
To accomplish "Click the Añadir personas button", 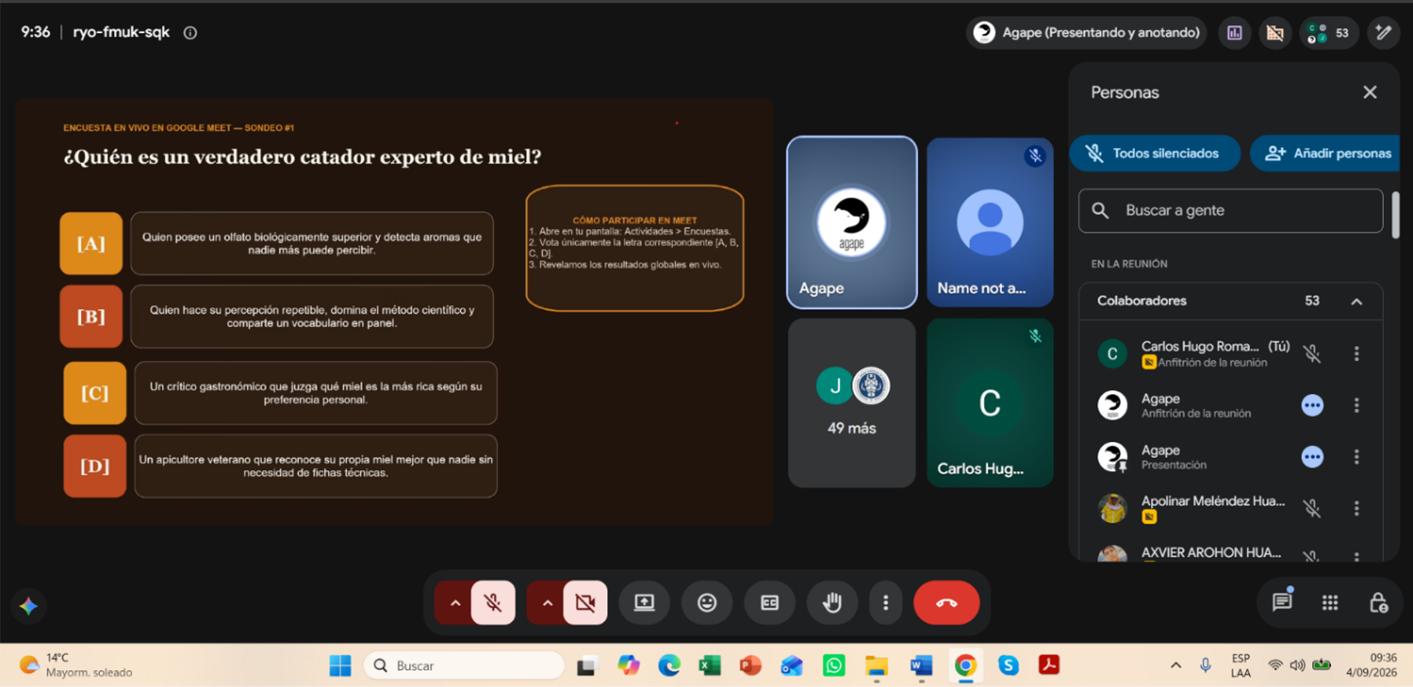I will pos(1324,153).
